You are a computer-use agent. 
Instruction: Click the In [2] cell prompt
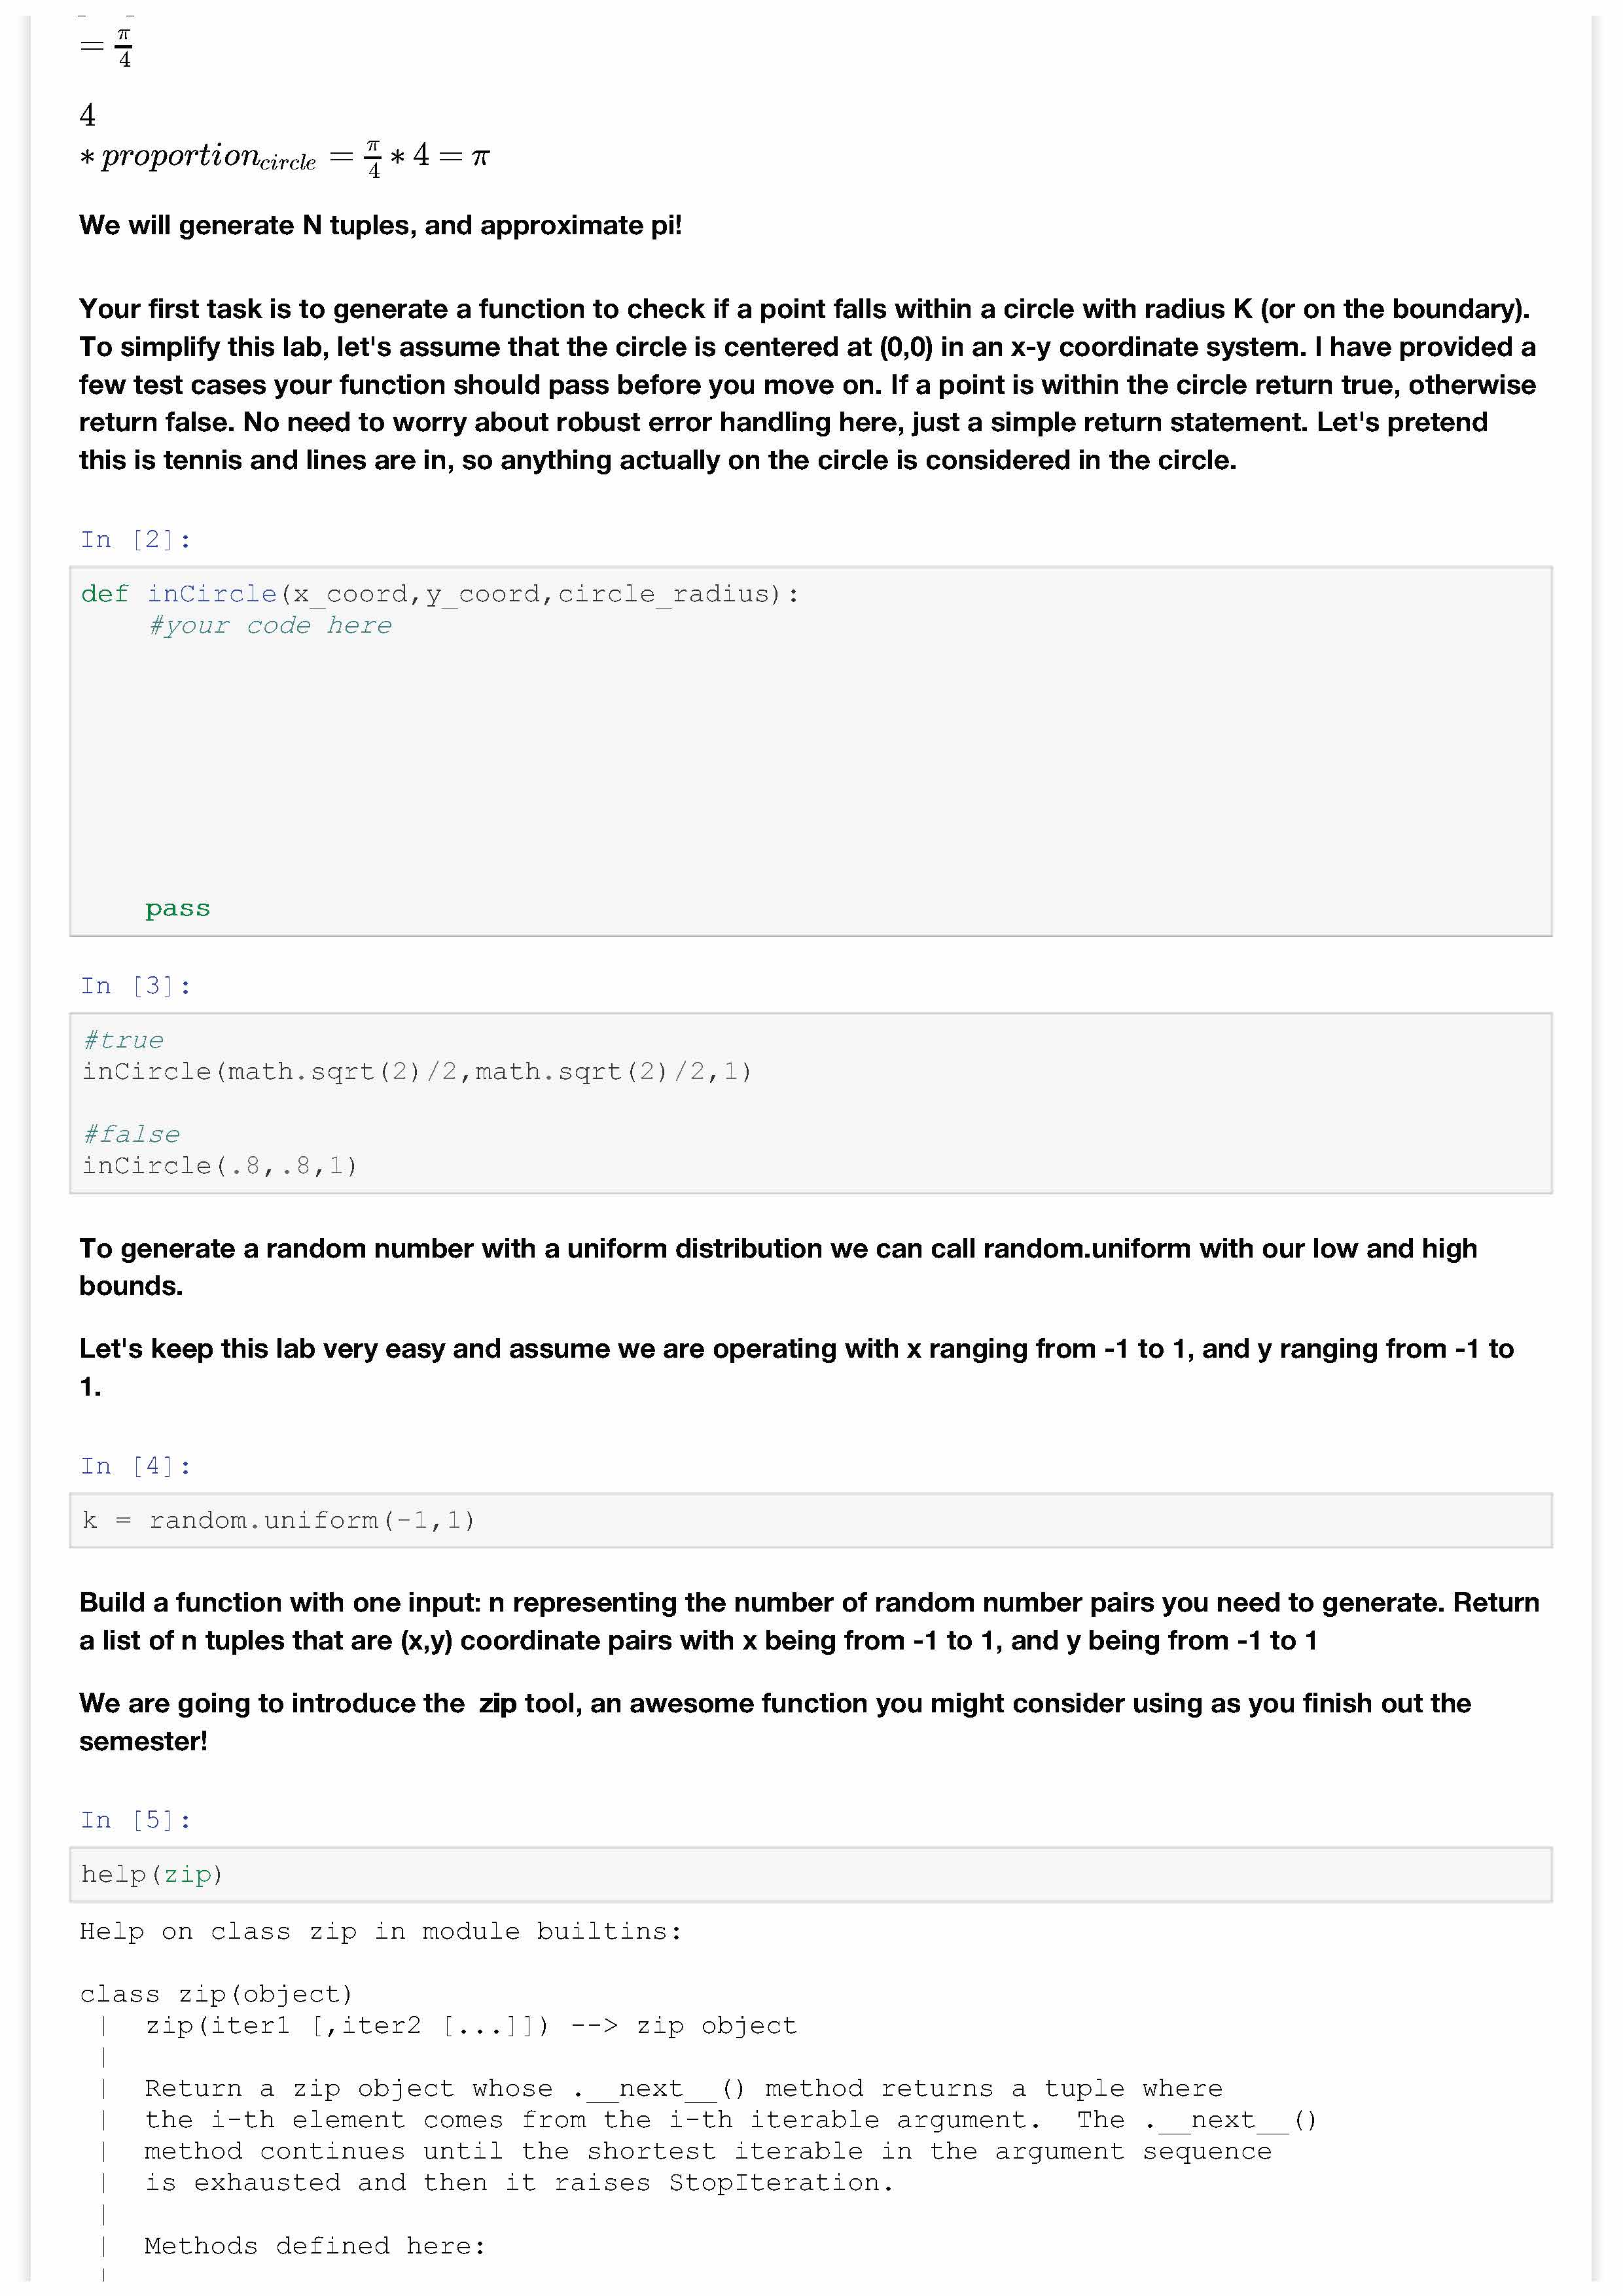pos(136,540)
